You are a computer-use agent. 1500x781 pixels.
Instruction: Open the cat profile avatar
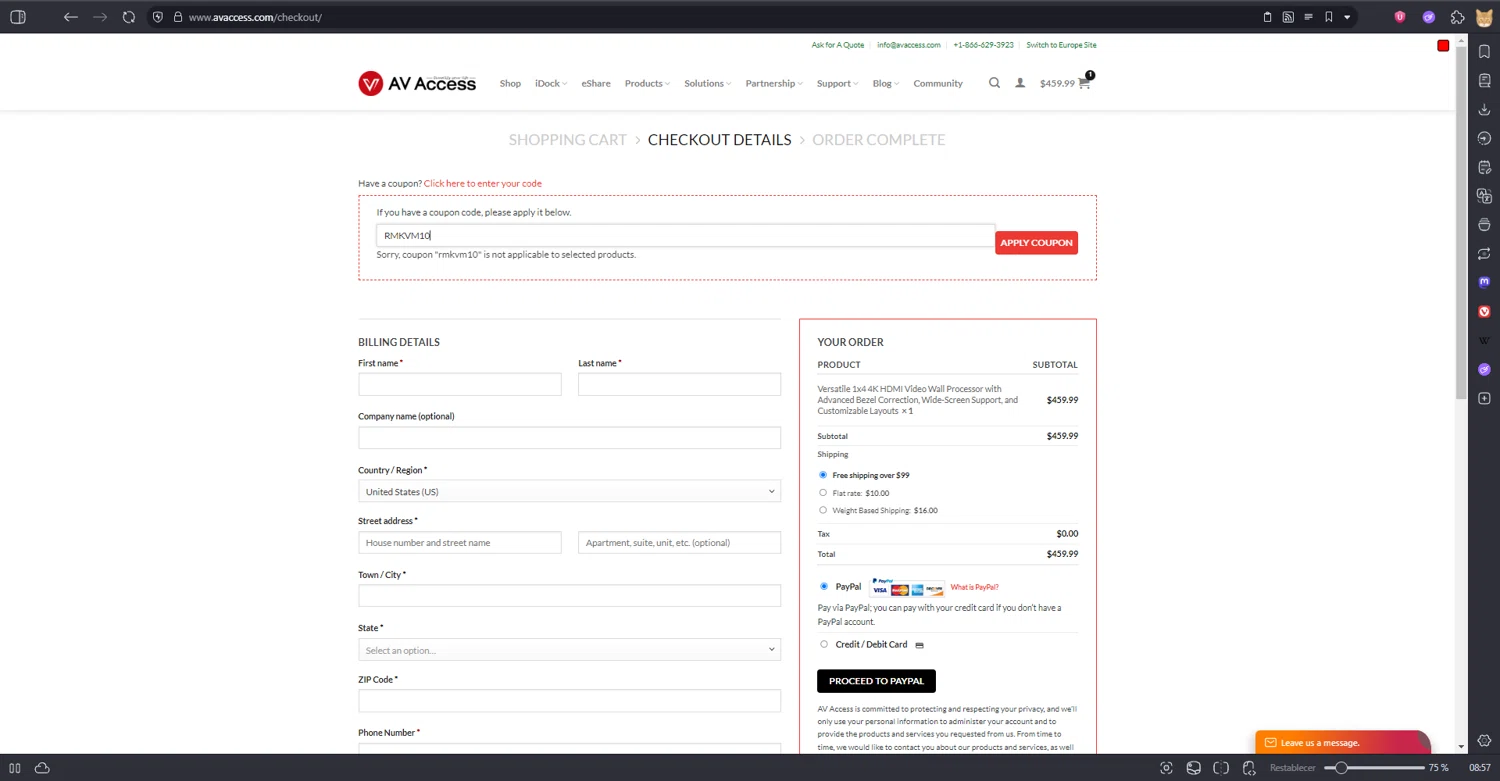click(x=1485, y=17)
